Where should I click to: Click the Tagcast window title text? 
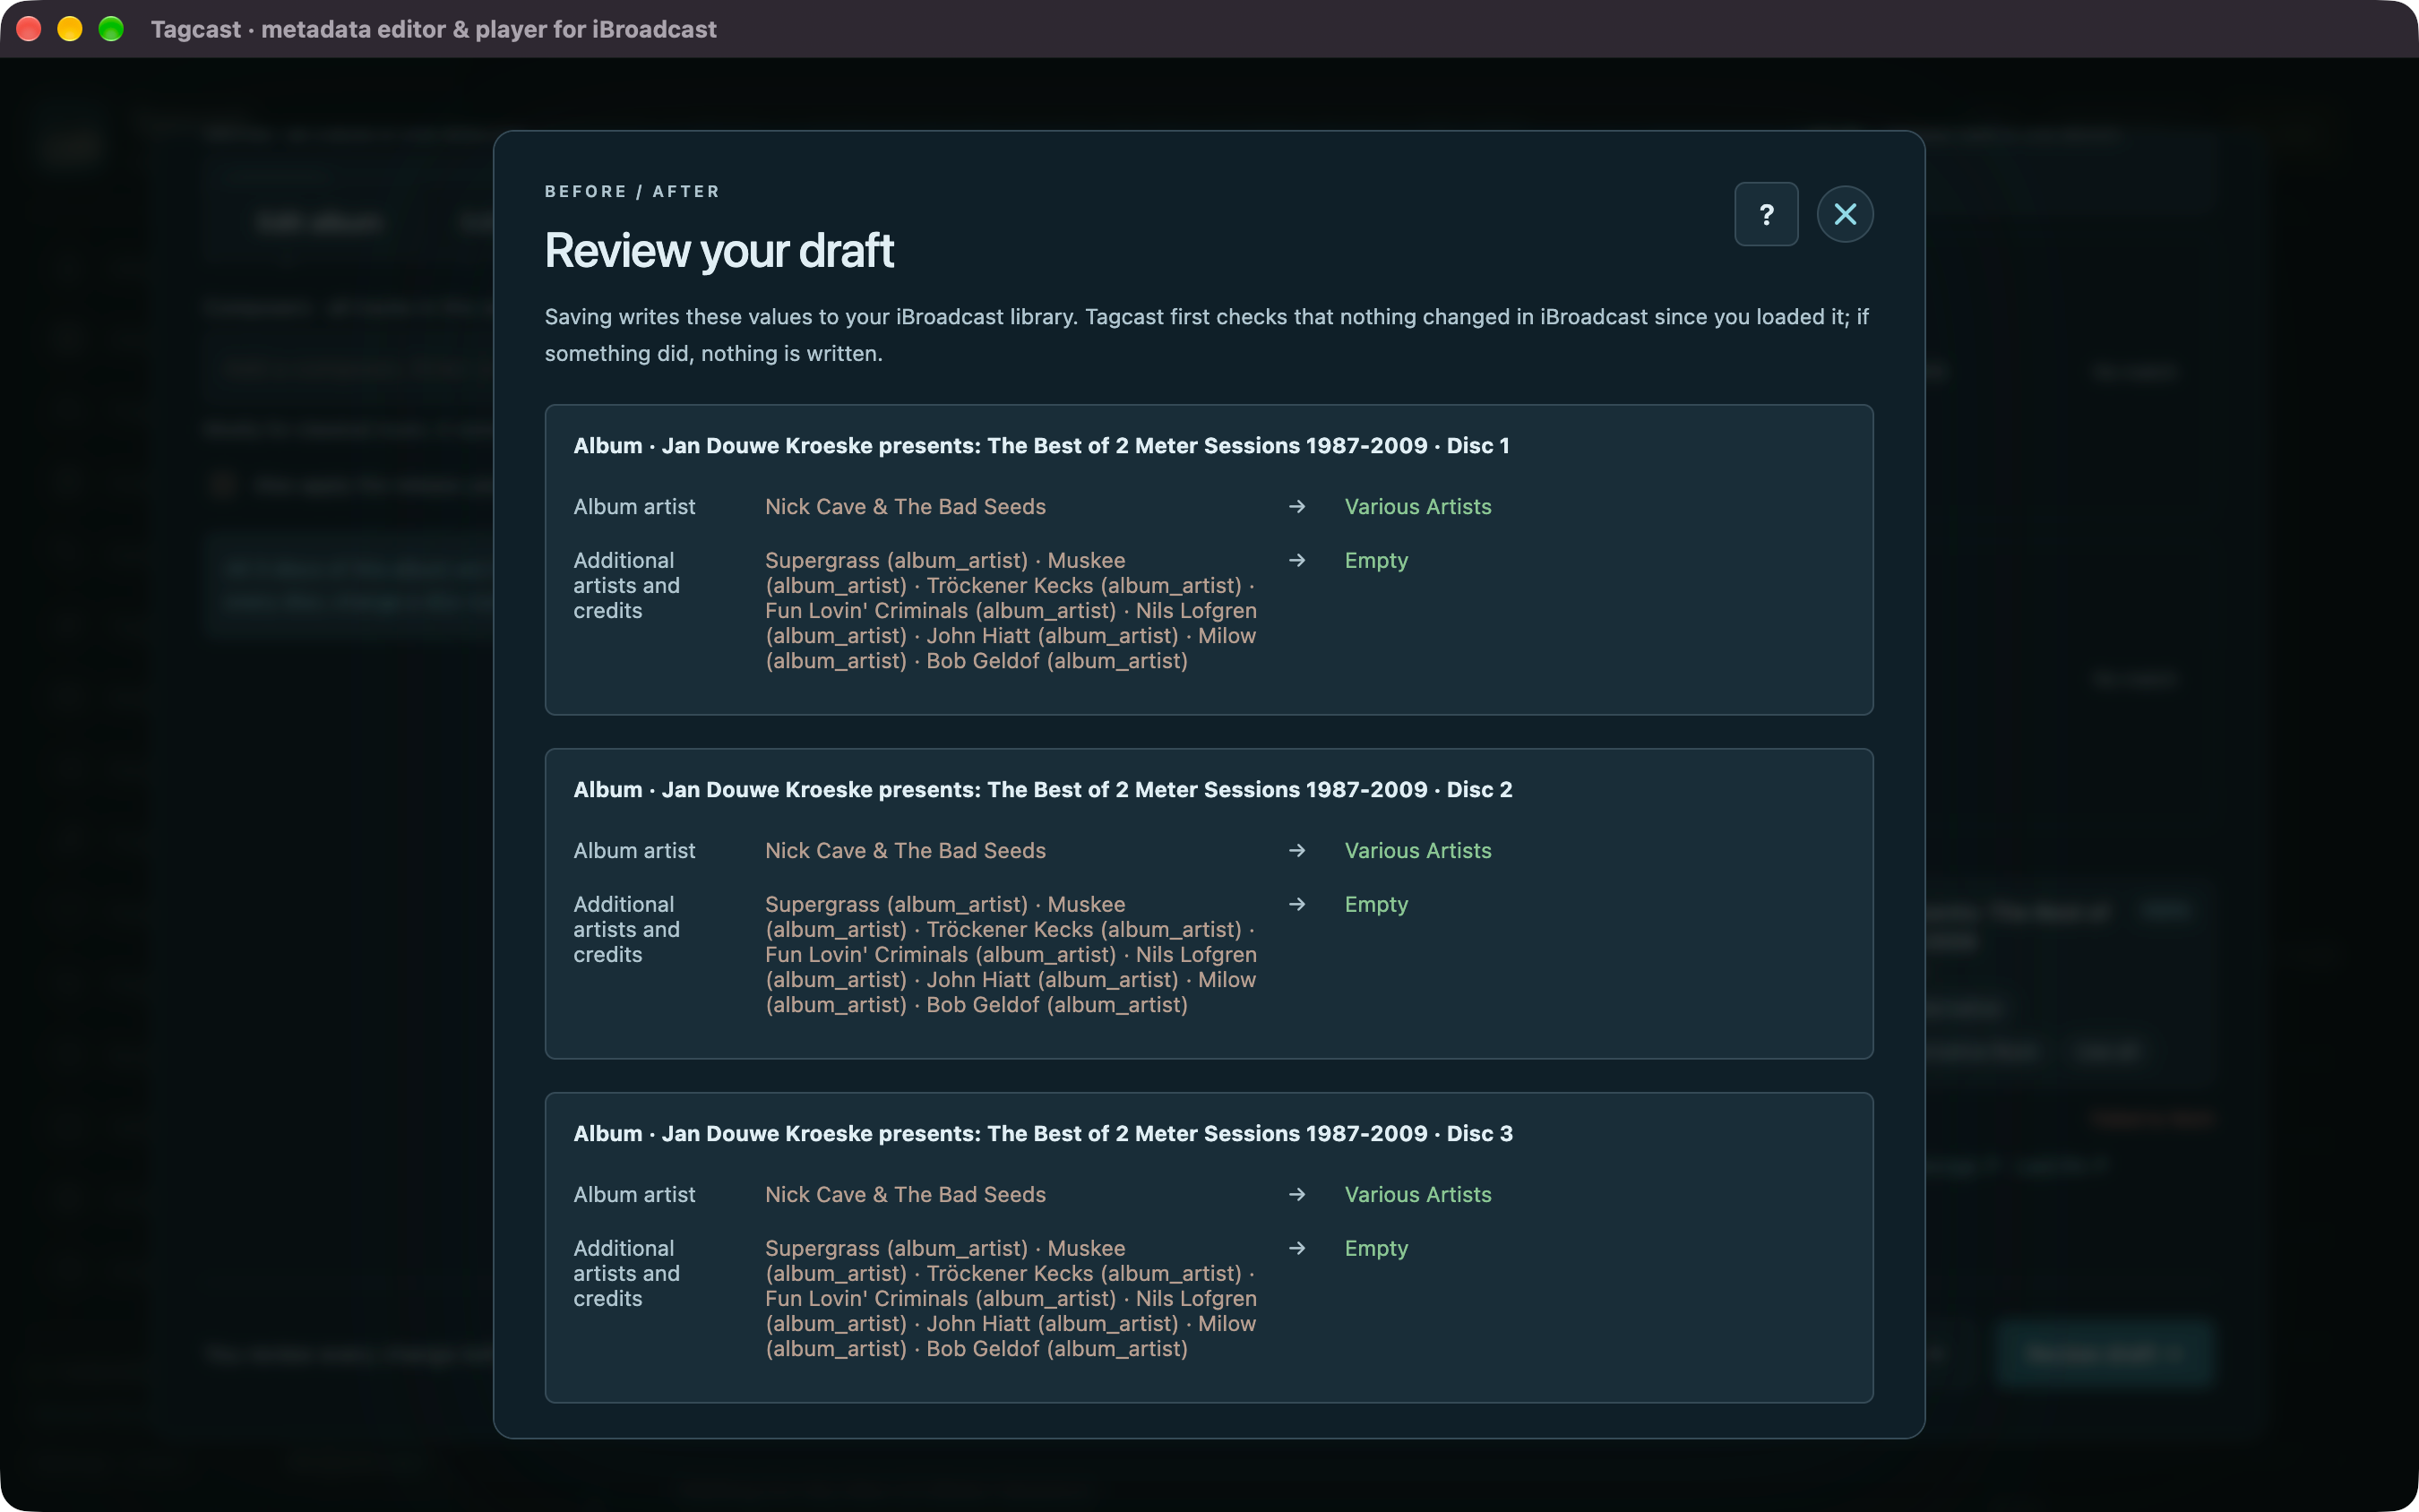coord(434,30)
